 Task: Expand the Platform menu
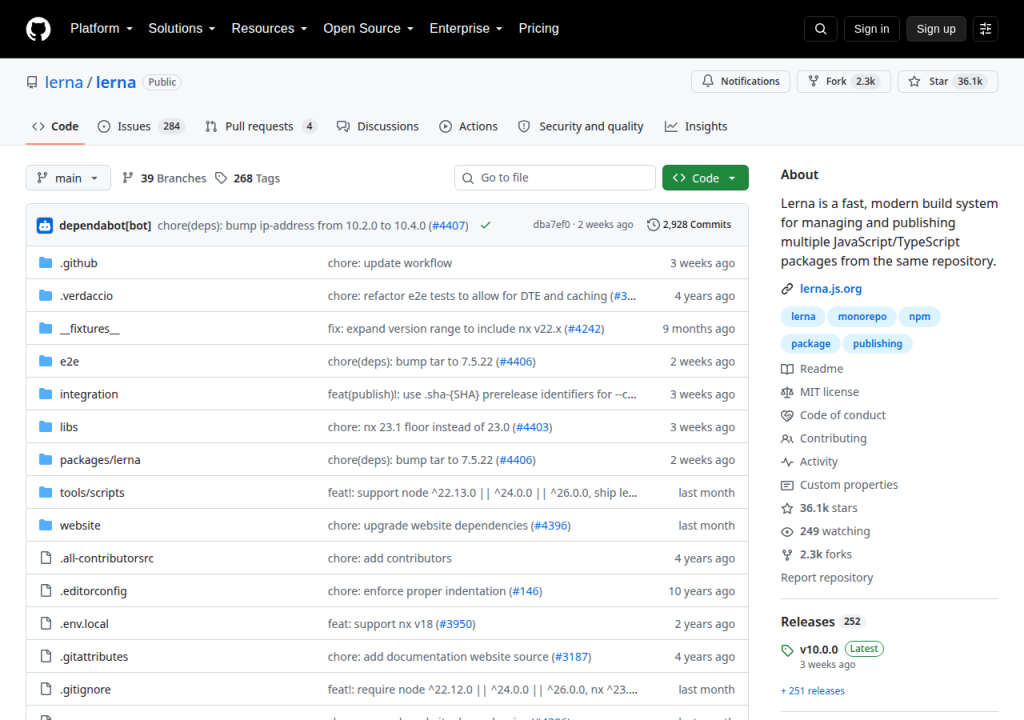click(x=102, y=29)
